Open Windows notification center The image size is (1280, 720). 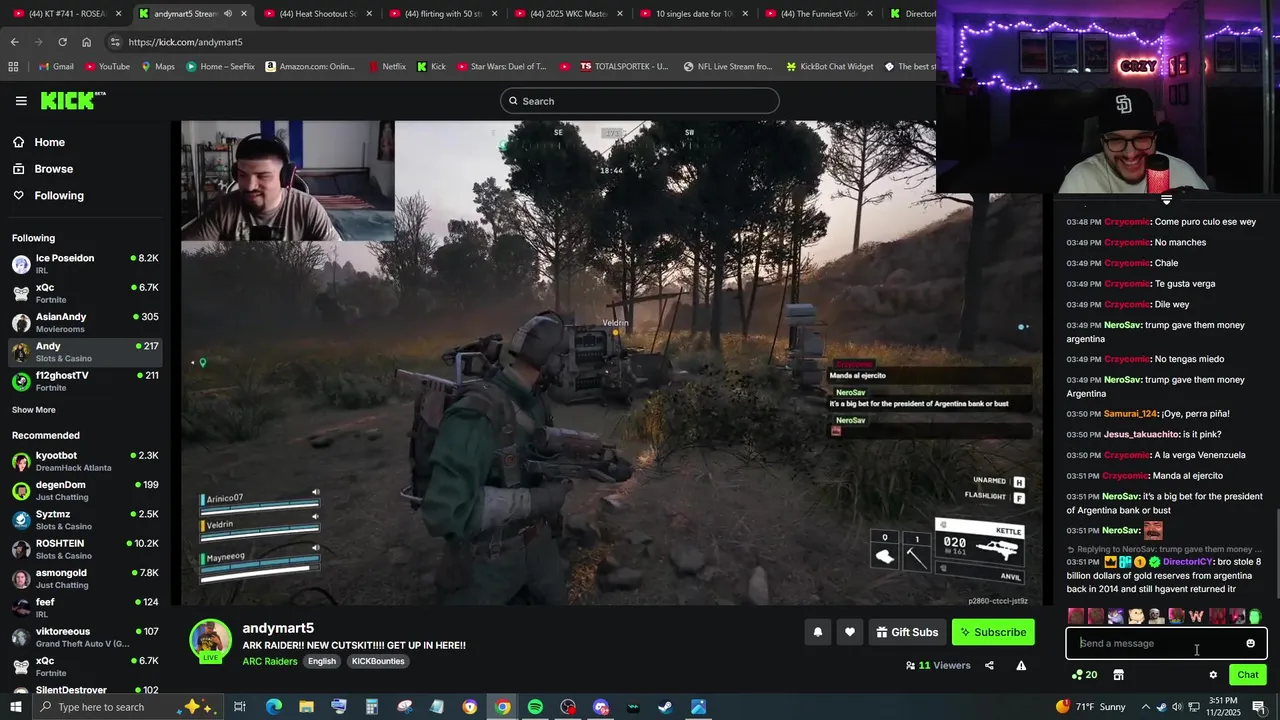[1258, 707]
